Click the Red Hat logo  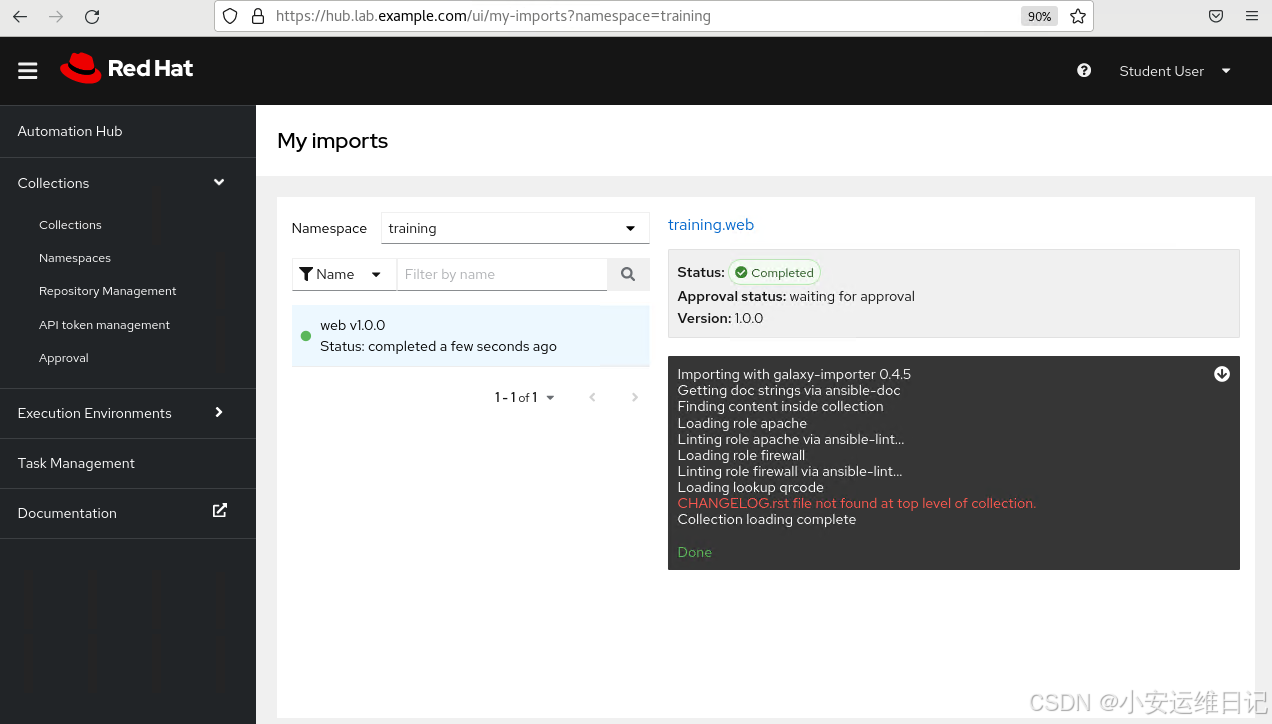pyautogui.click(x=126, y=68)
